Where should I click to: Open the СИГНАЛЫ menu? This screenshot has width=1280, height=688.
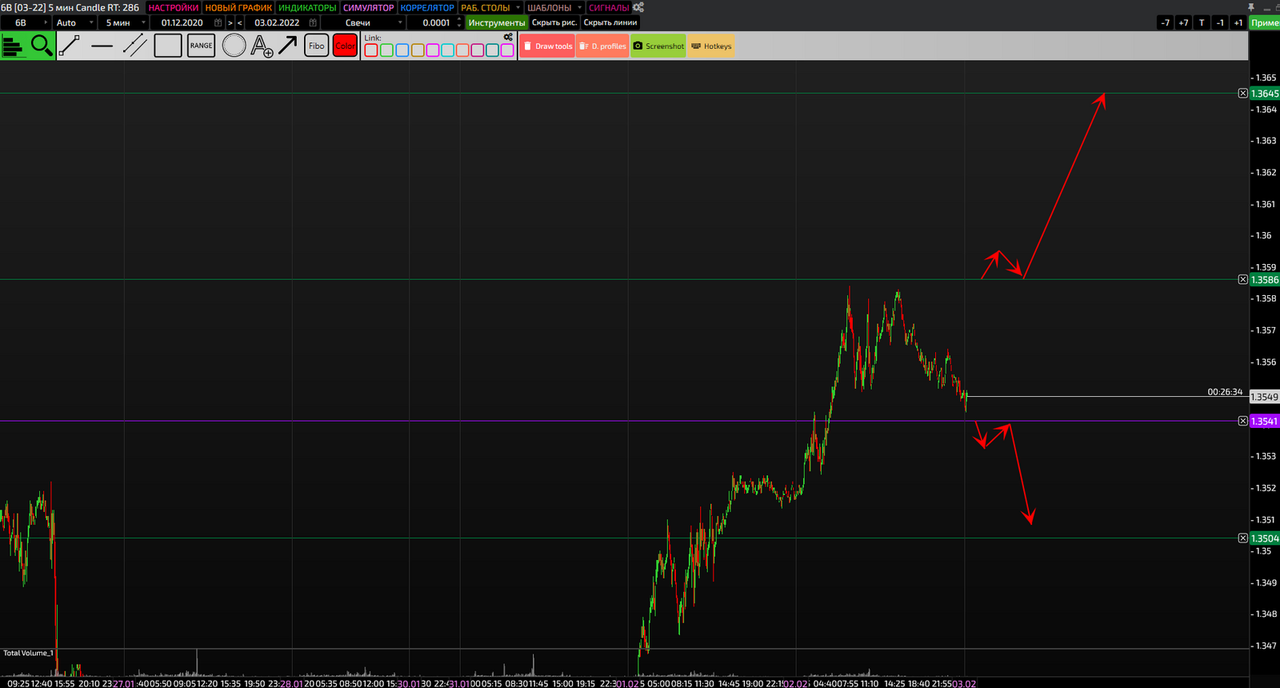[x=609, y=7]
